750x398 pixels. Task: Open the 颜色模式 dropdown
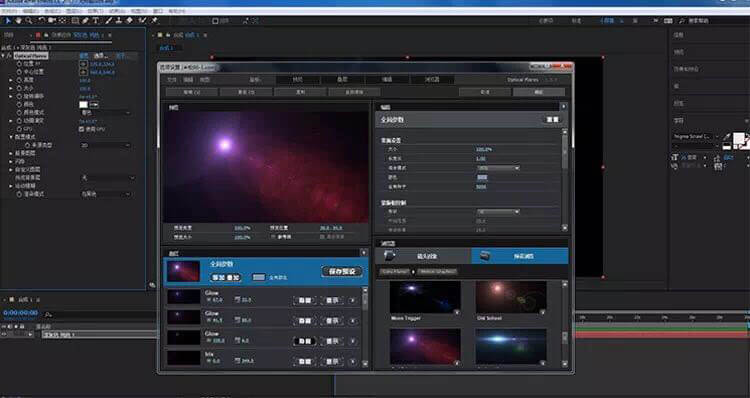tap(105, 113)
